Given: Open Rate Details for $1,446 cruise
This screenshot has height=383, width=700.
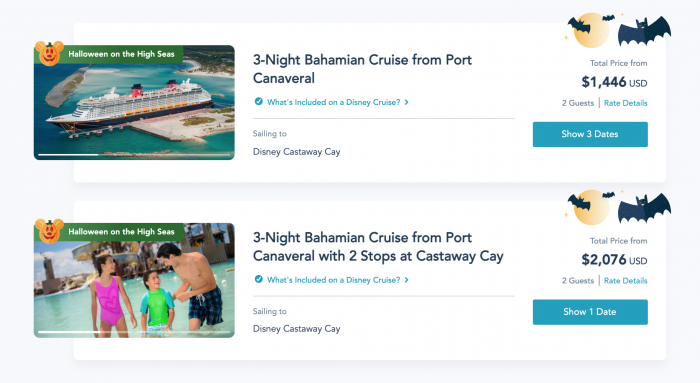Looking at the screenshot, I should point(625,103).
